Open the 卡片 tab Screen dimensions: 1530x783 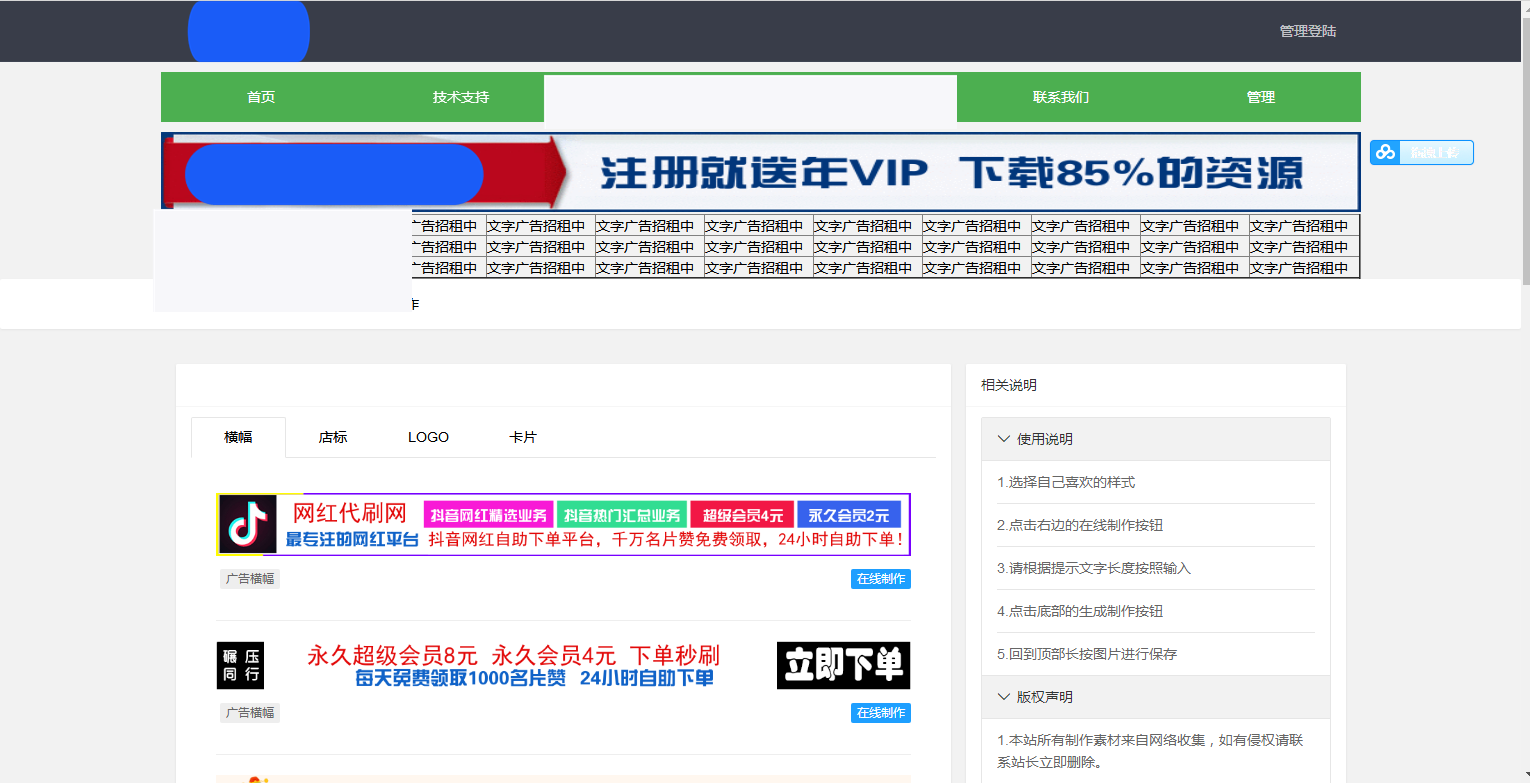(522, 437)
